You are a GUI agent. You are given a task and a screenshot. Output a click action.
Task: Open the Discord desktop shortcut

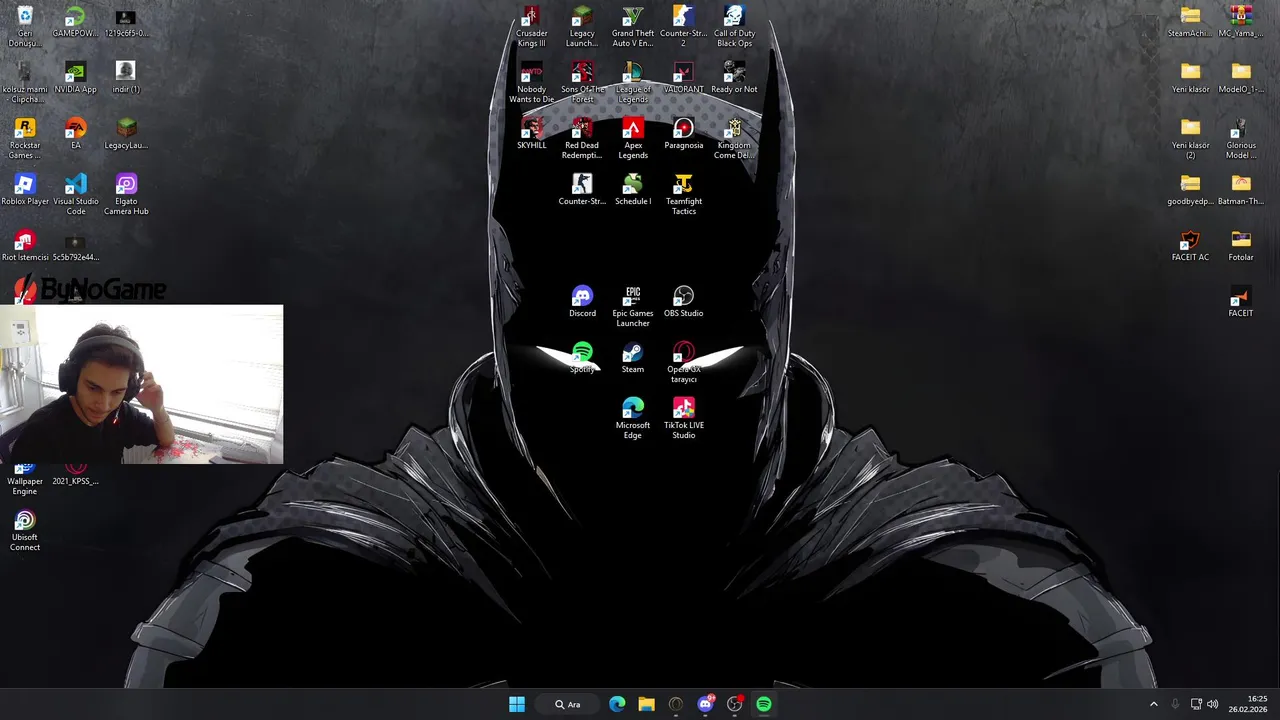coord(582,302)
